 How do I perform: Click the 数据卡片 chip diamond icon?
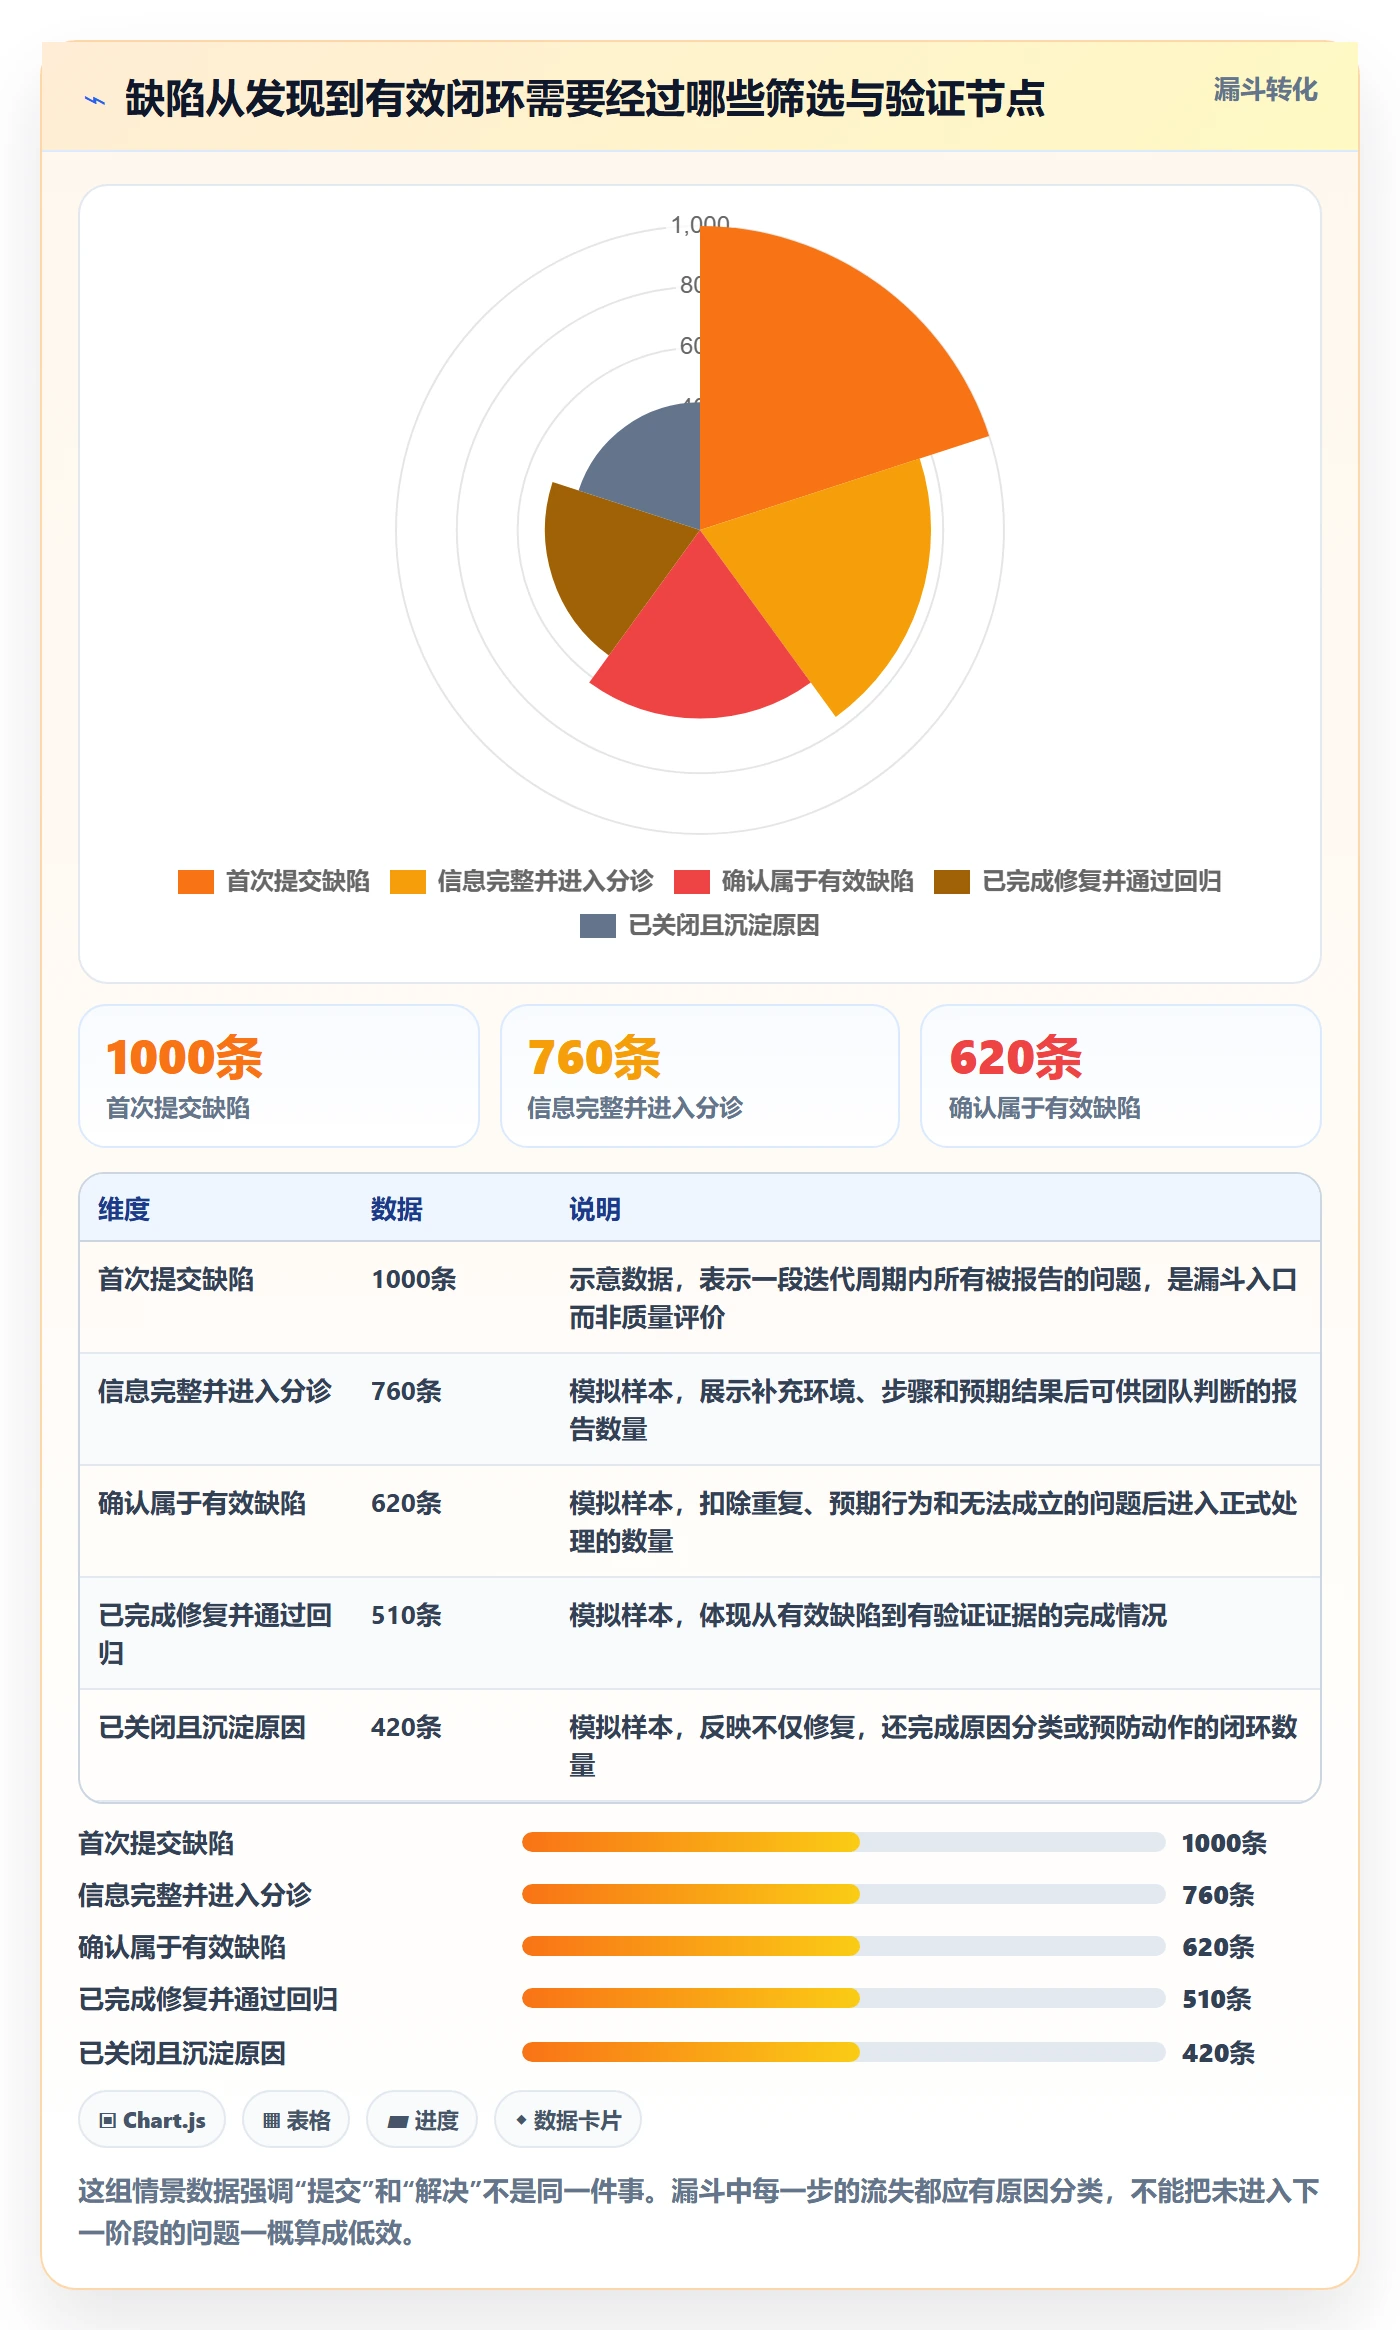(x=521, y=2119)
